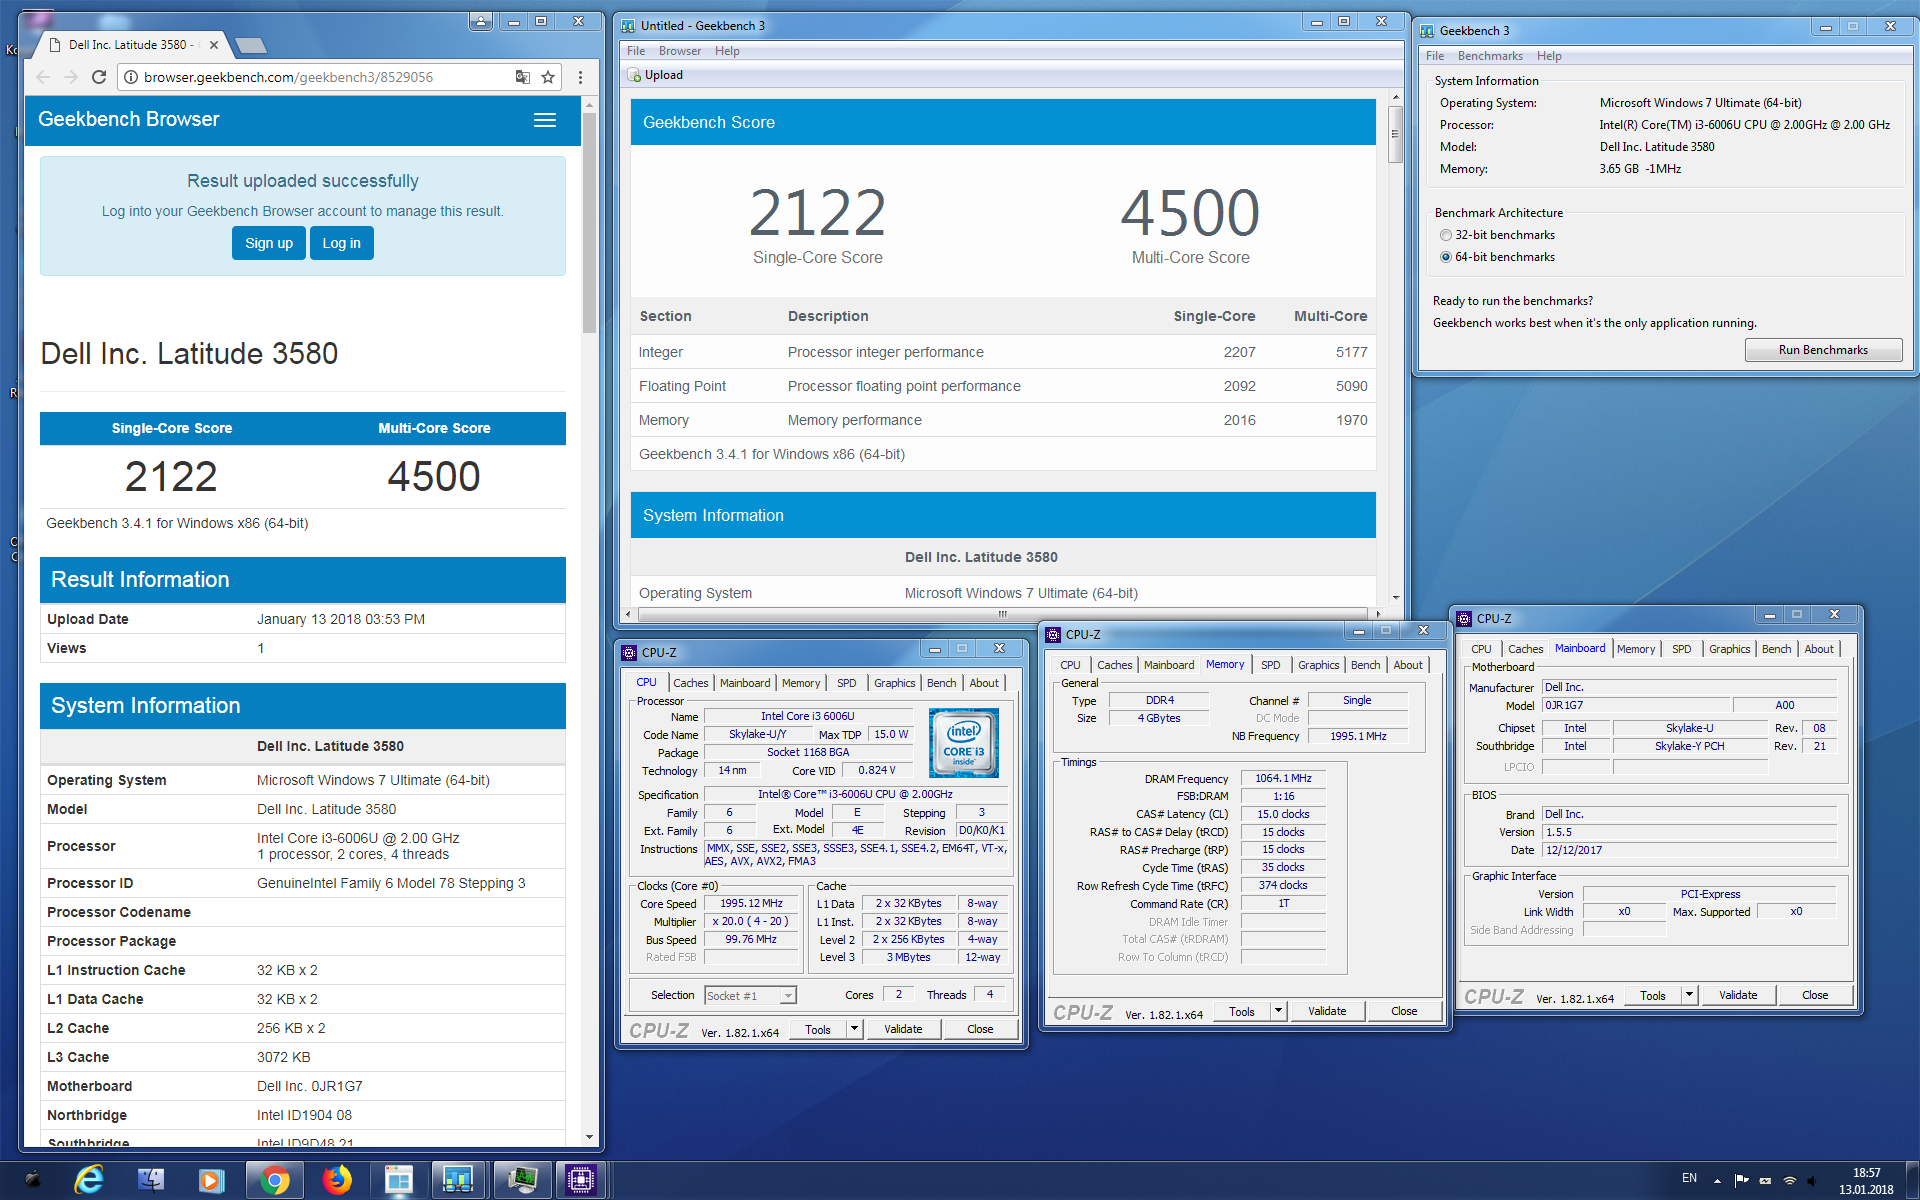1920x1200 pixels.
Task: Click the Chrome user profile icon
Action: click(482, 21)
